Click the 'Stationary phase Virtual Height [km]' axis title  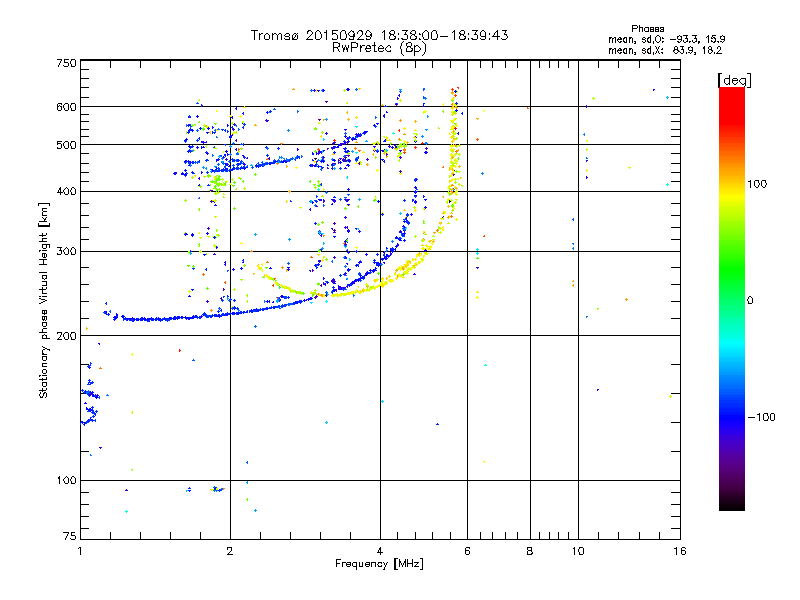[x=44, y=301]
